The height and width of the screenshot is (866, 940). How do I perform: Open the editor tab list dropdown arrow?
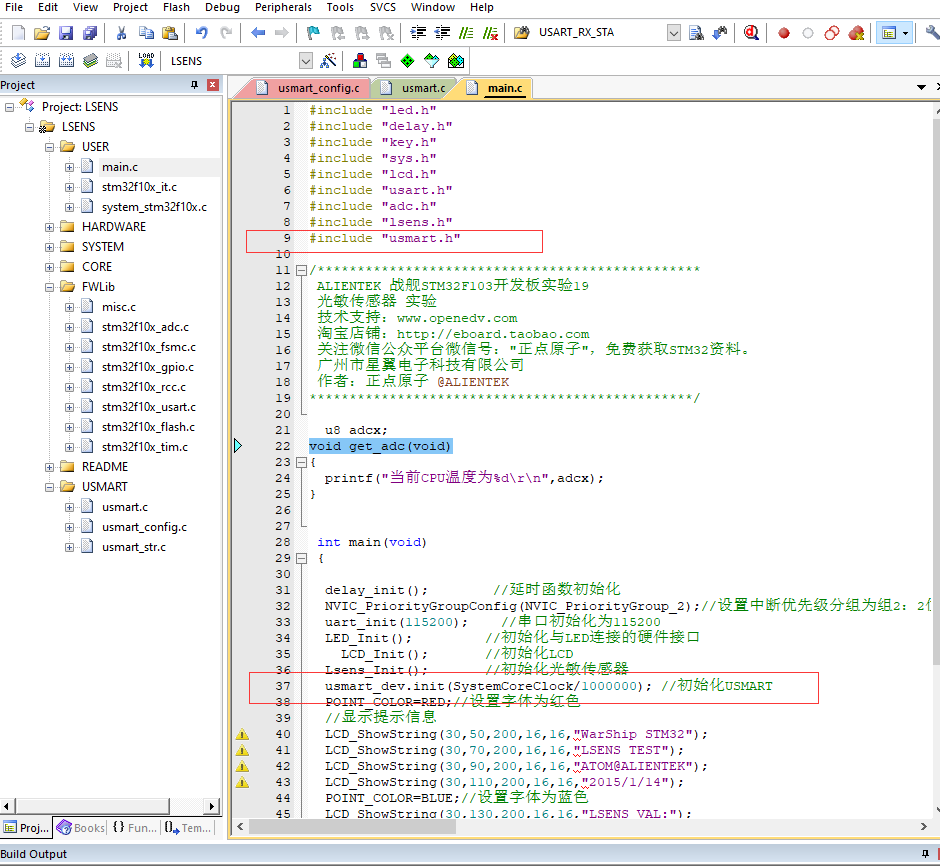[921, 87]
